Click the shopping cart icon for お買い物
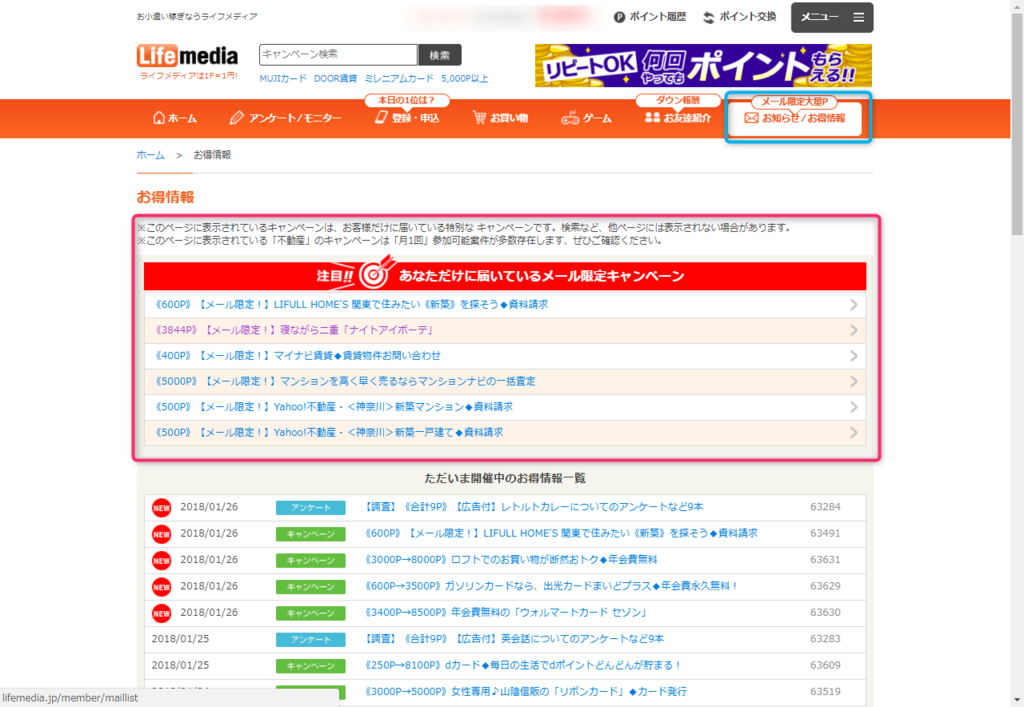Screen dimensions: 1024x707 pyautogui.click(x=479, y=118)
